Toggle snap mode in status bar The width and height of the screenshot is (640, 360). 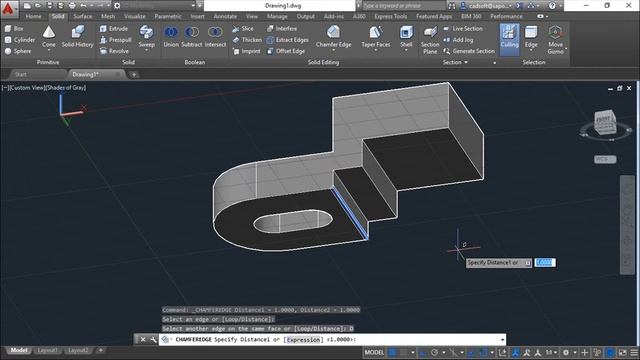coord(403,352)
